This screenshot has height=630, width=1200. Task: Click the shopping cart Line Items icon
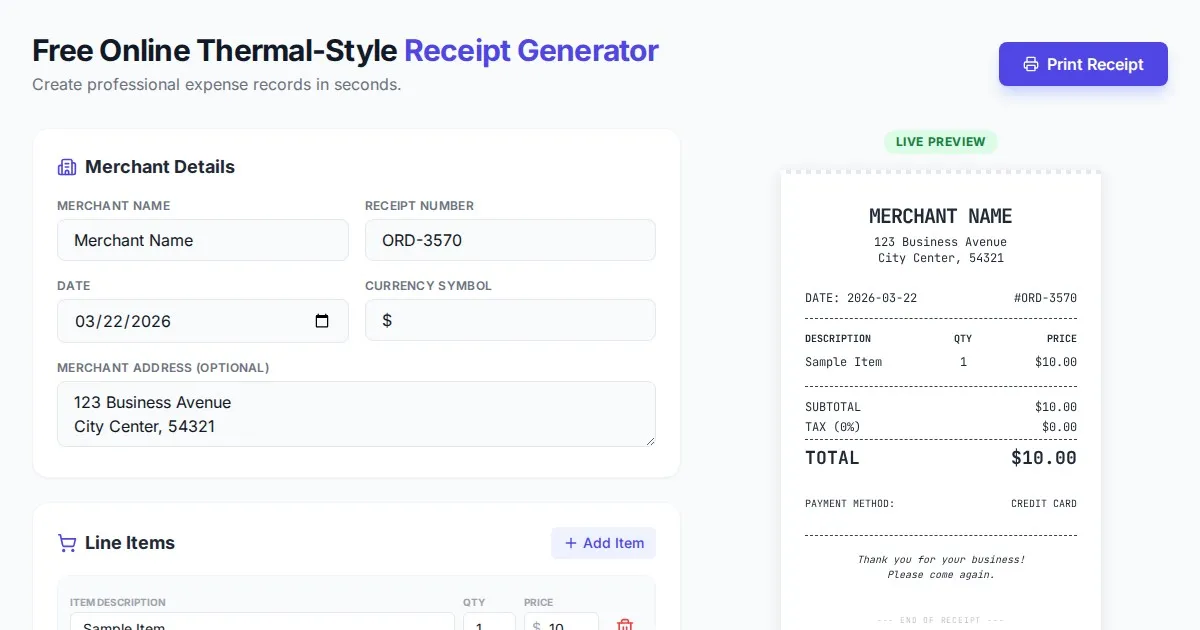(x=67, y=543)
